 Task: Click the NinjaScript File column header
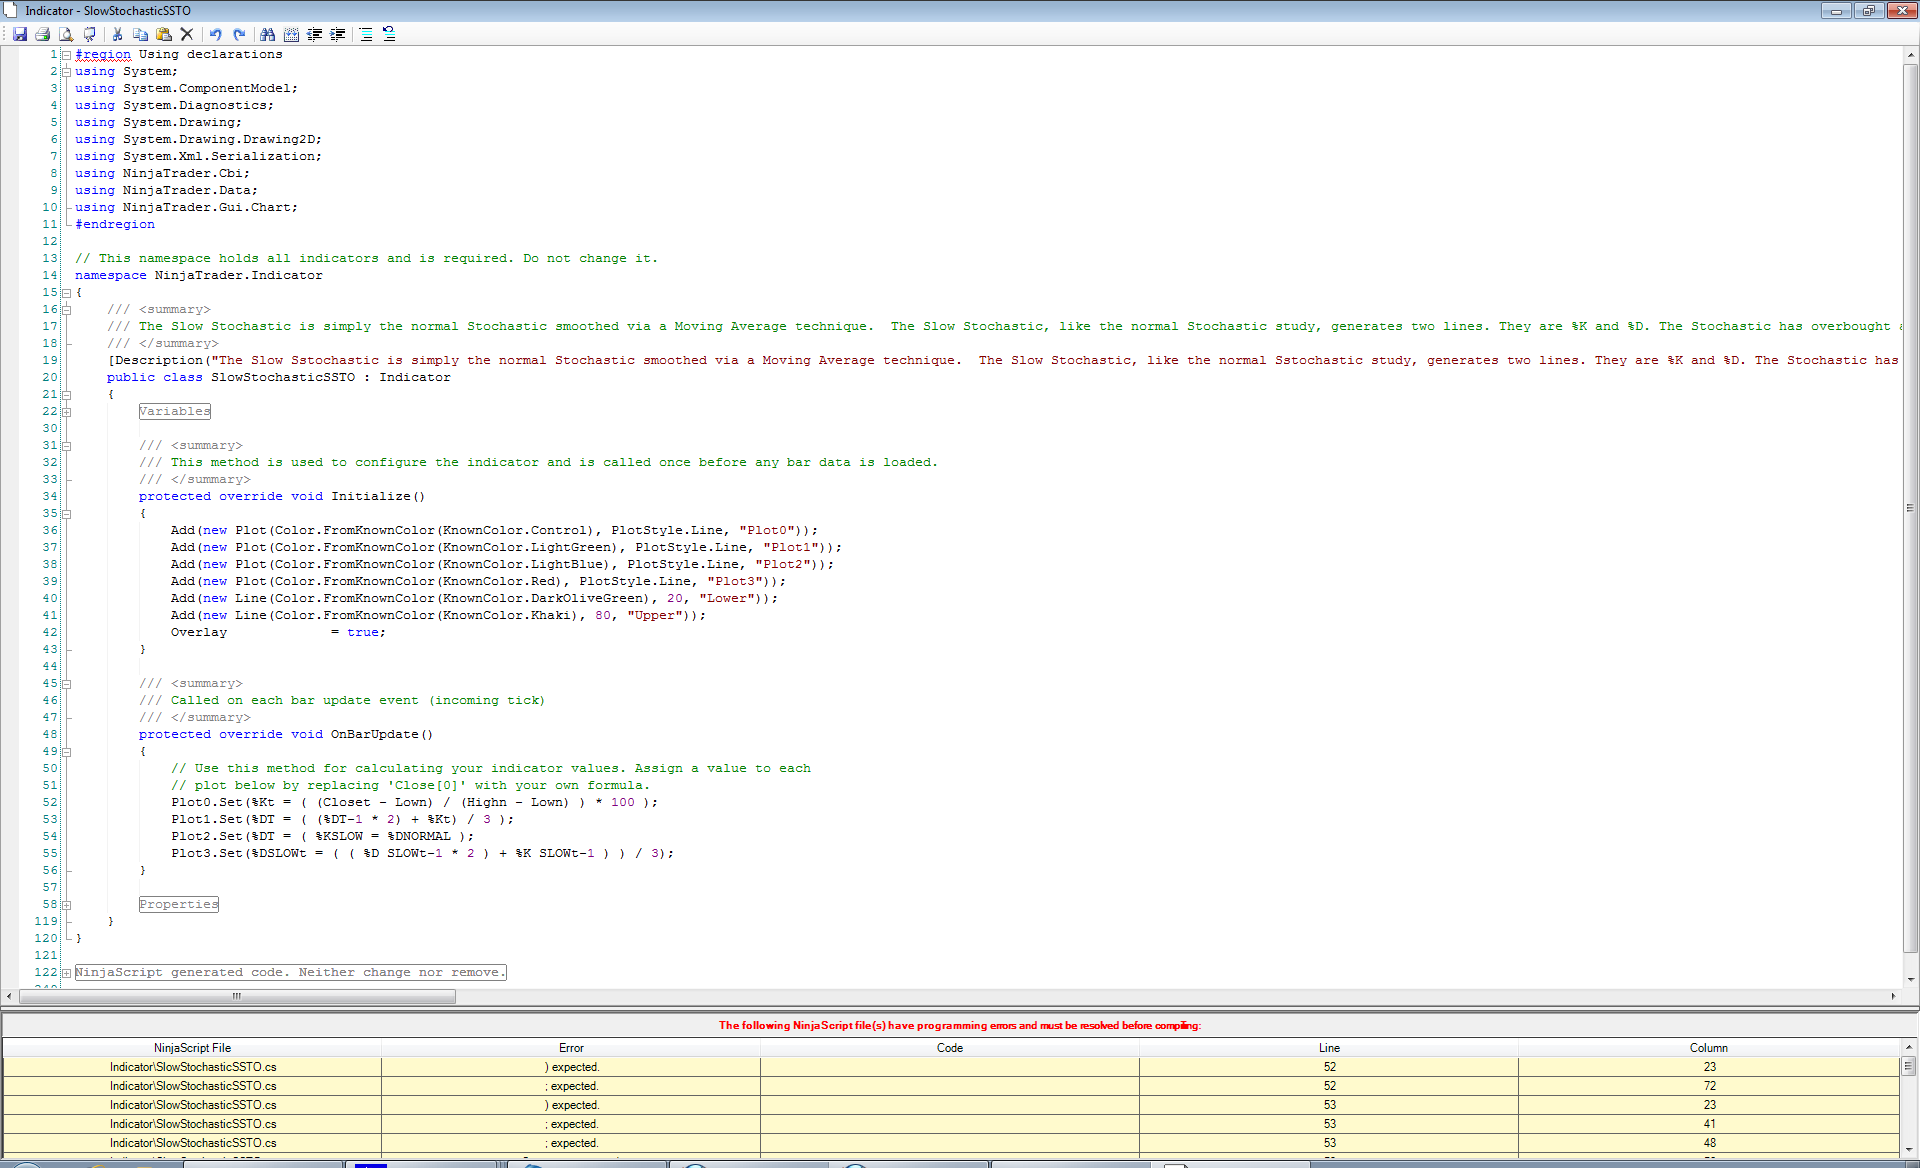pyautogui.click(x=192, y=1048)
